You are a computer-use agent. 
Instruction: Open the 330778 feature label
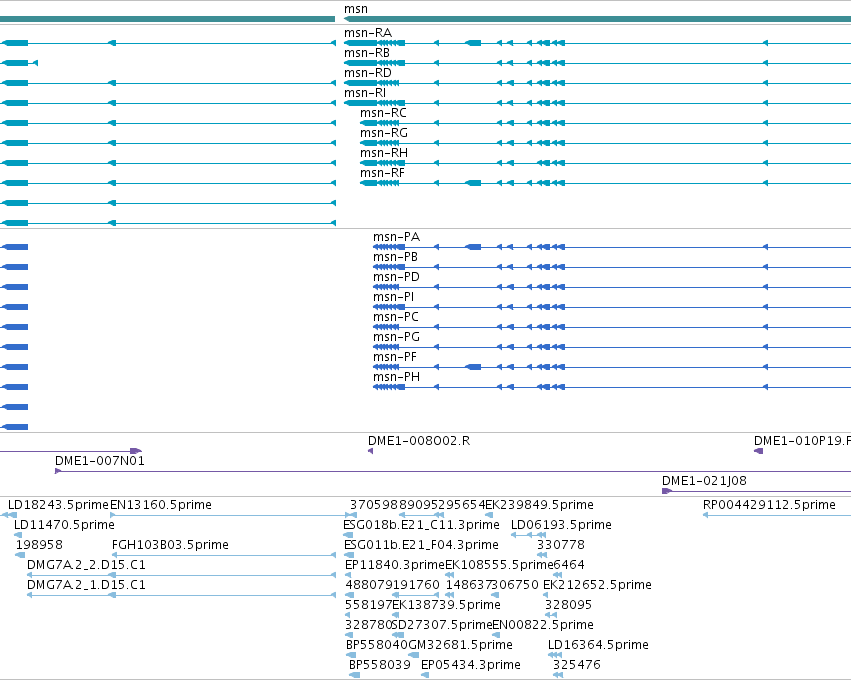tap(561, 545)
